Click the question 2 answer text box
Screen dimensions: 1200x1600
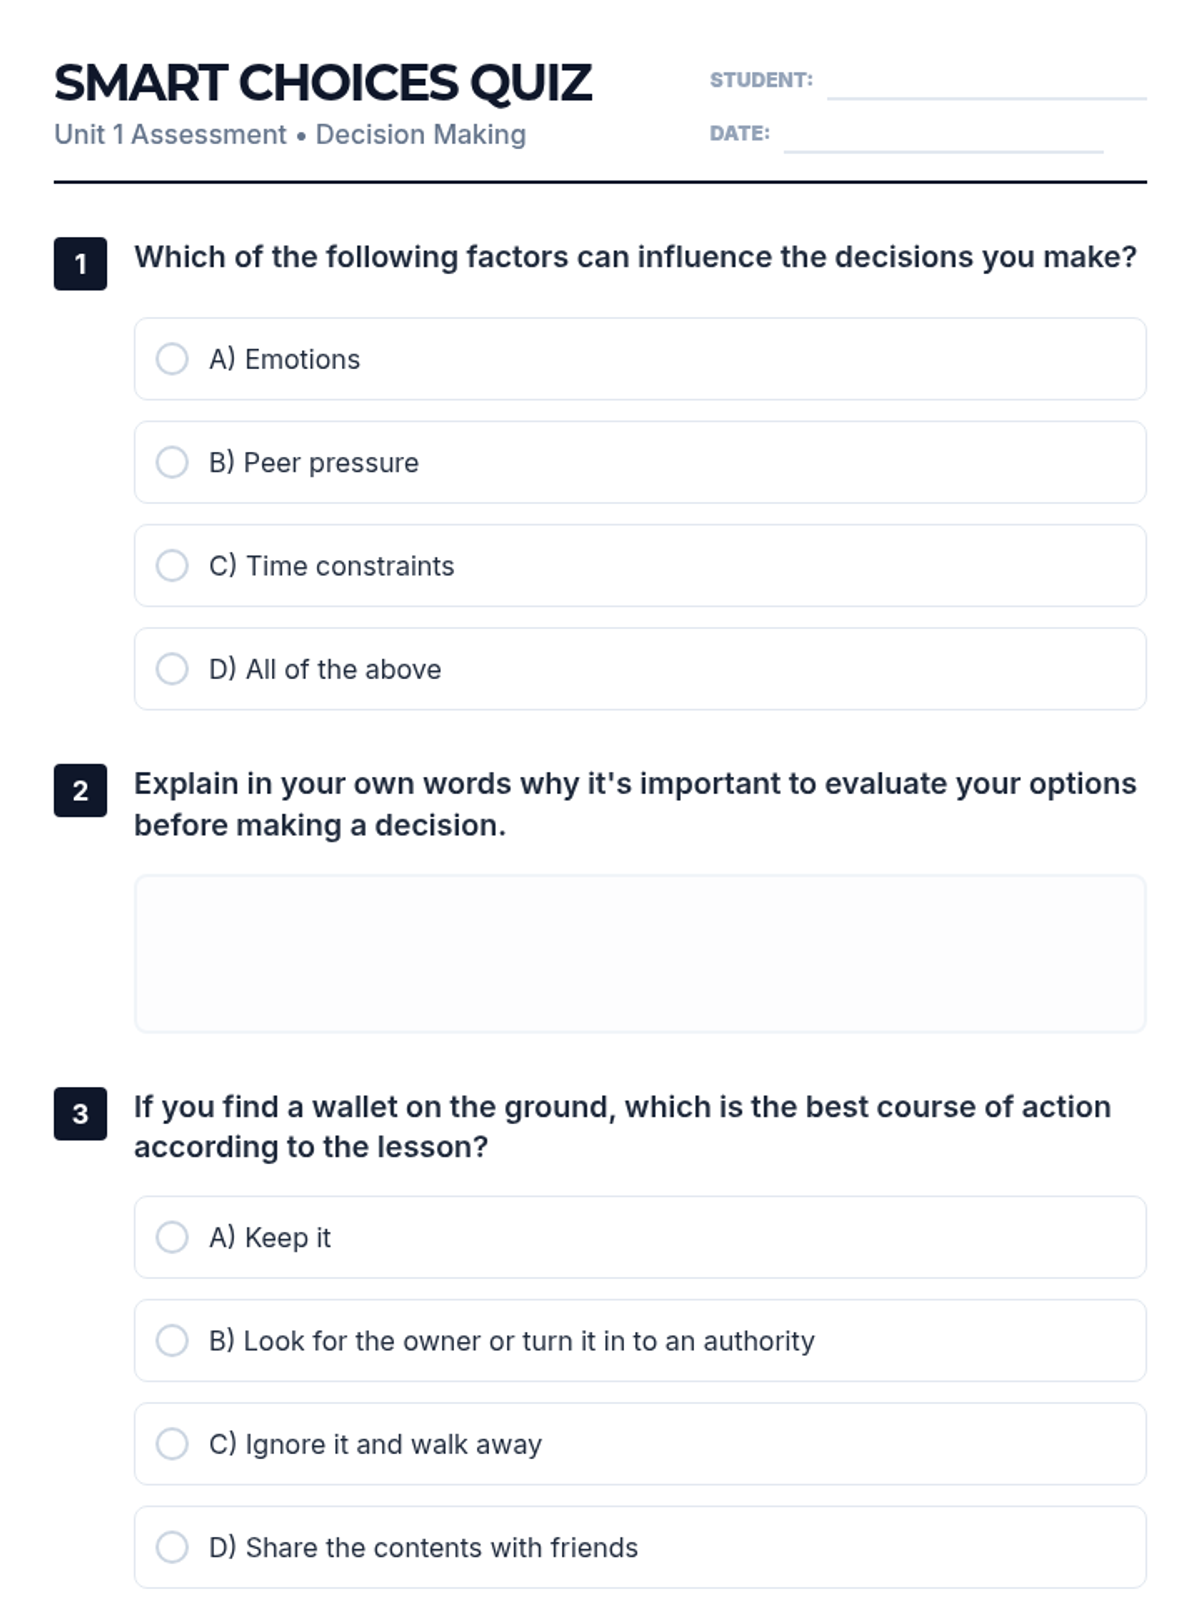click(x=640, y=953)
